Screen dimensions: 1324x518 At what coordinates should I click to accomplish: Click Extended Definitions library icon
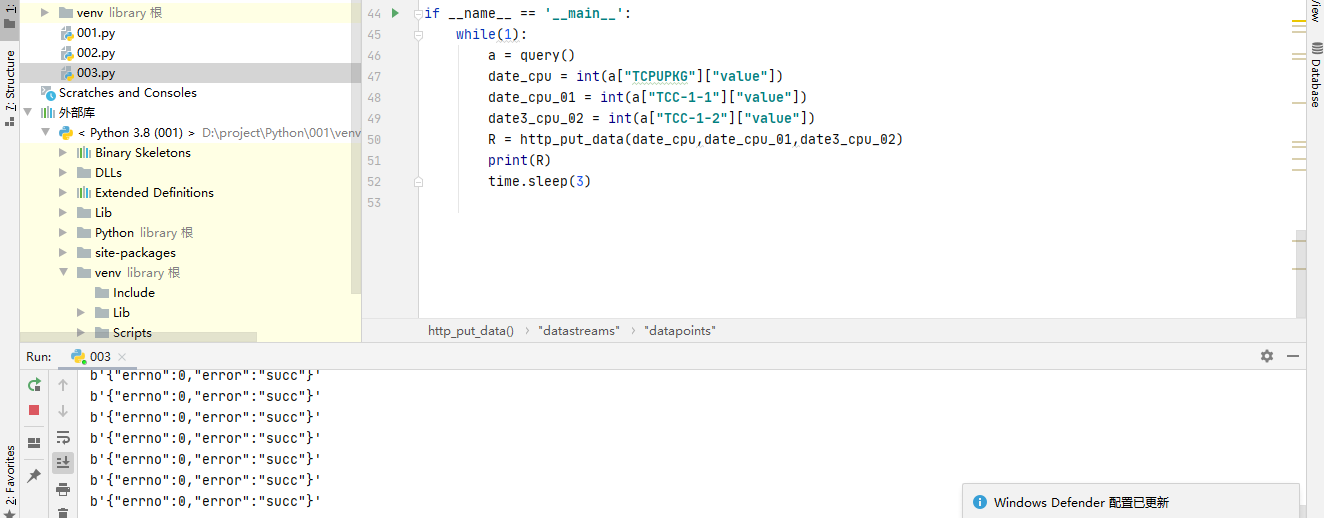[x=84, y=193]
